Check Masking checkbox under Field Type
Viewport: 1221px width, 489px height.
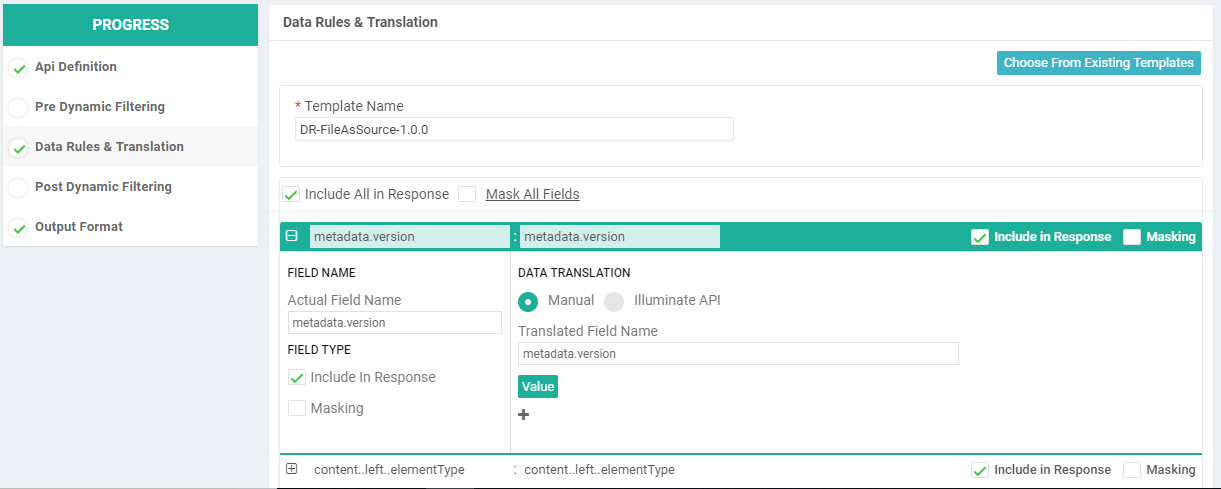297,408
